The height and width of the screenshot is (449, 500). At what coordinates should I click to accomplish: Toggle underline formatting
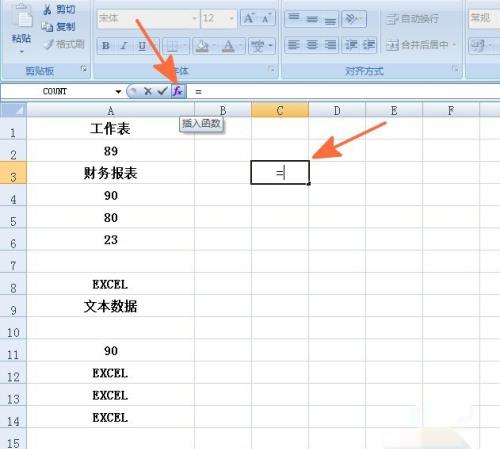tap(143, 46)
